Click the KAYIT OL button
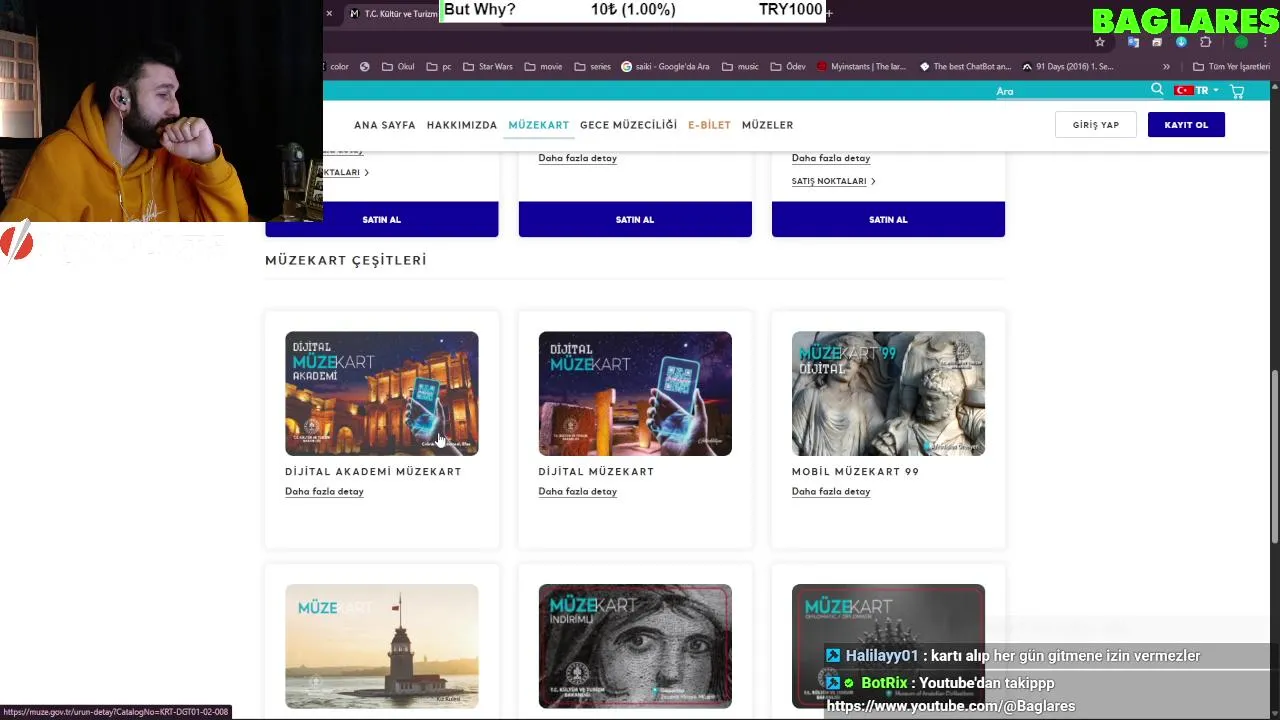Image resolution: width=1280 pixels, height=720 pixels. pos(1186,125)
